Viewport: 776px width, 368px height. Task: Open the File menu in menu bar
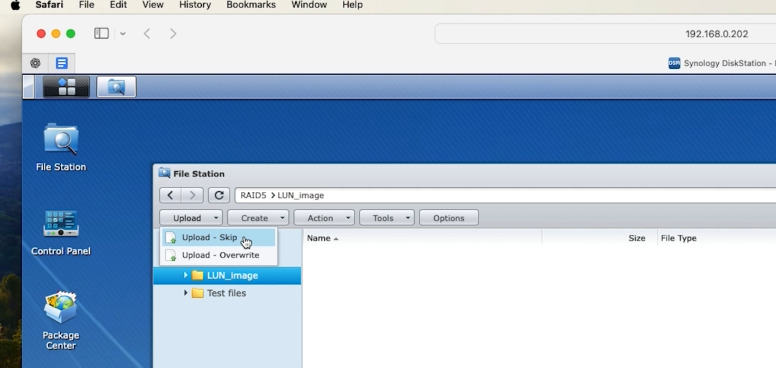coord(87,5)
